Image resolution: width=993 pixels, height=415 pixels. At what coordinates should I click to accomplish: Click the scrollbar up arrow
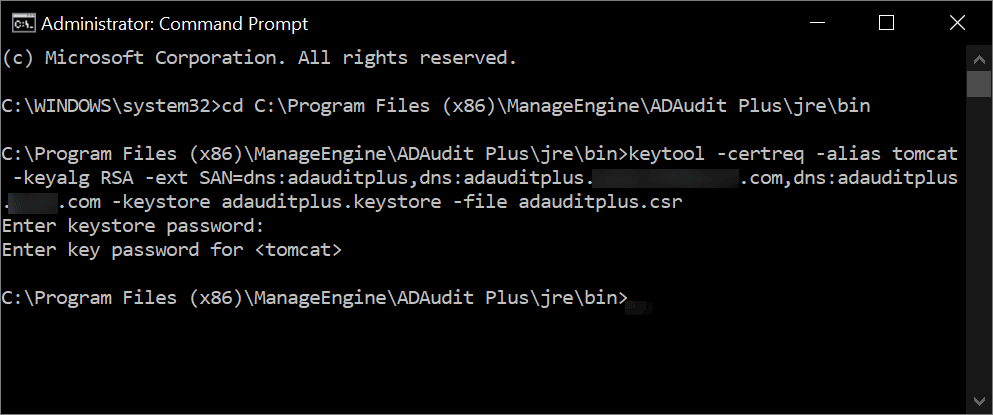coord(979,56)
